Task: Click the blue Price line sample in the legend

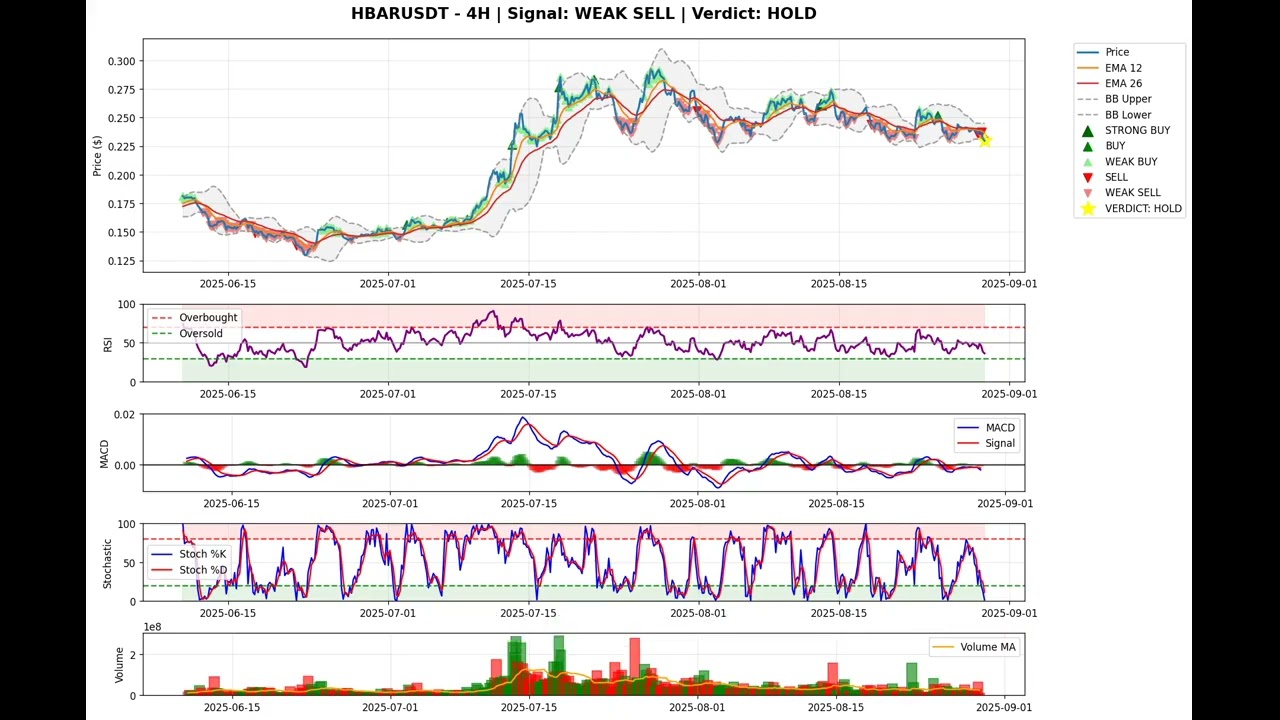Action: (x=1088, y=52)
